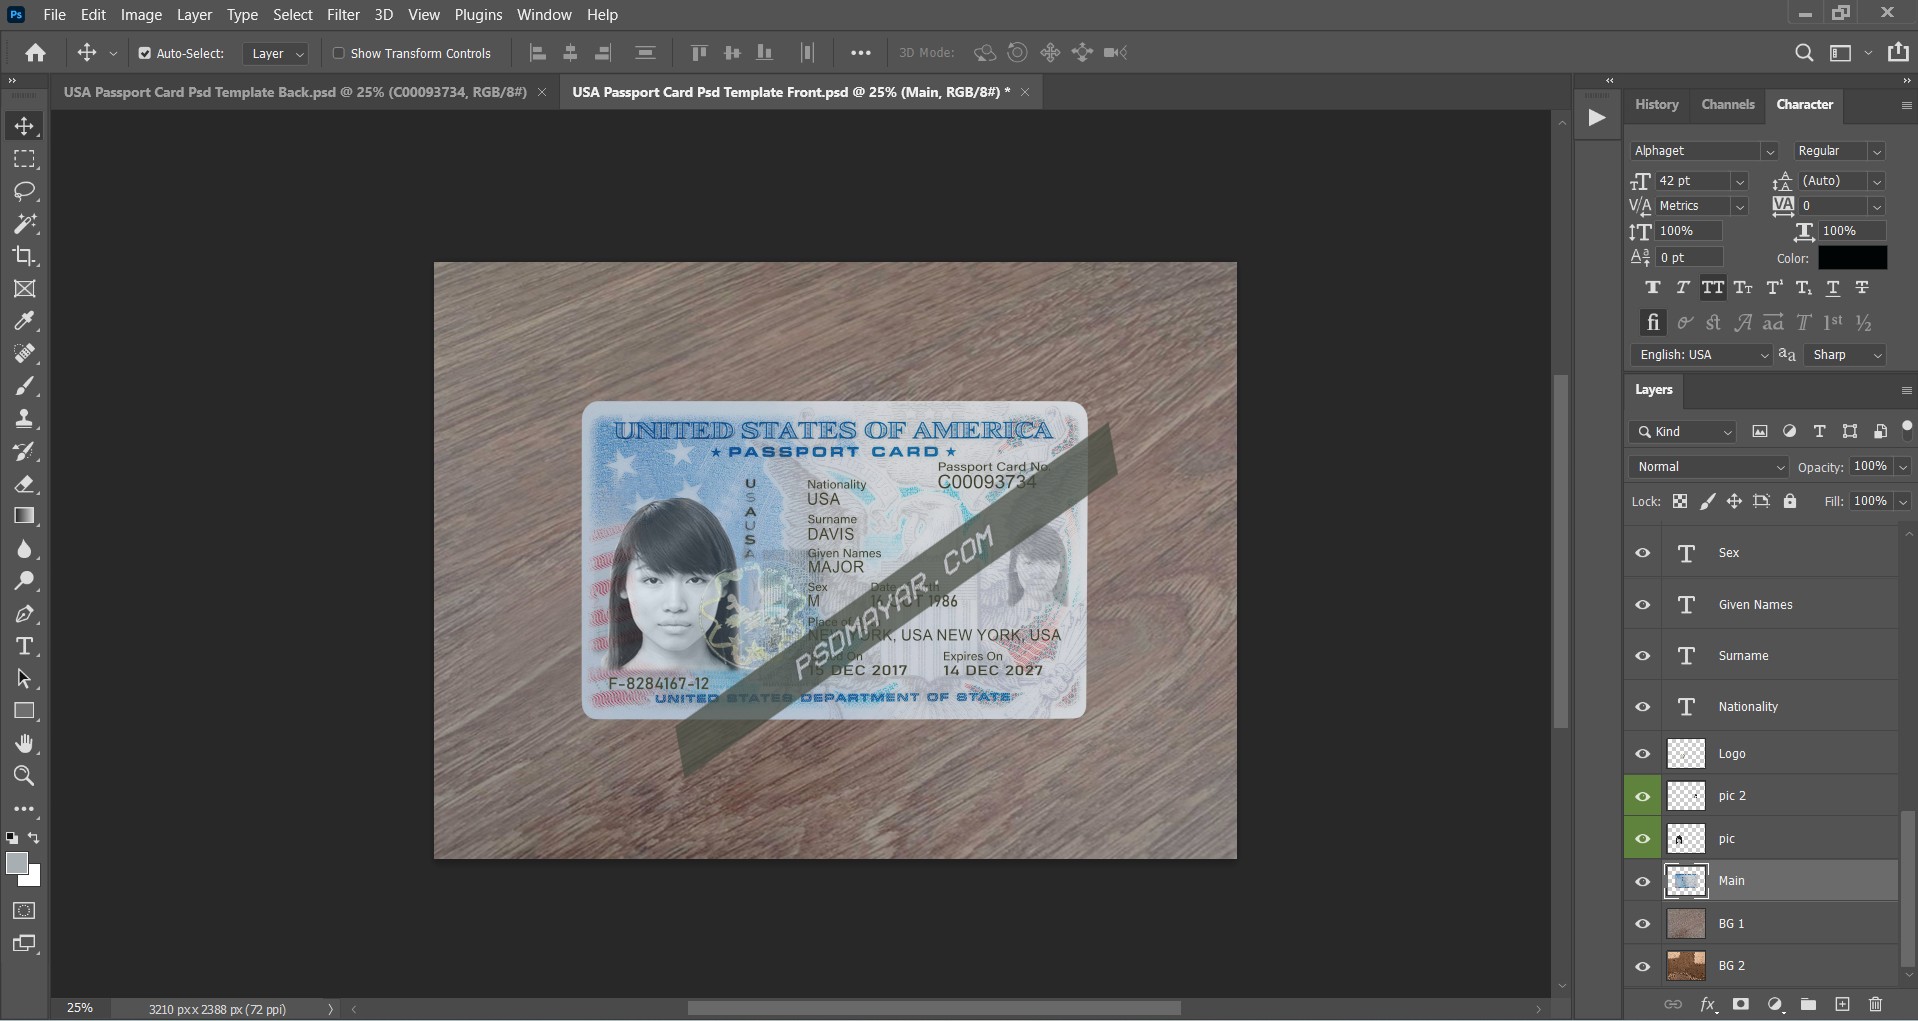Click the Share icon
Viewport: 1918px width, 1021px height.
1898,53
